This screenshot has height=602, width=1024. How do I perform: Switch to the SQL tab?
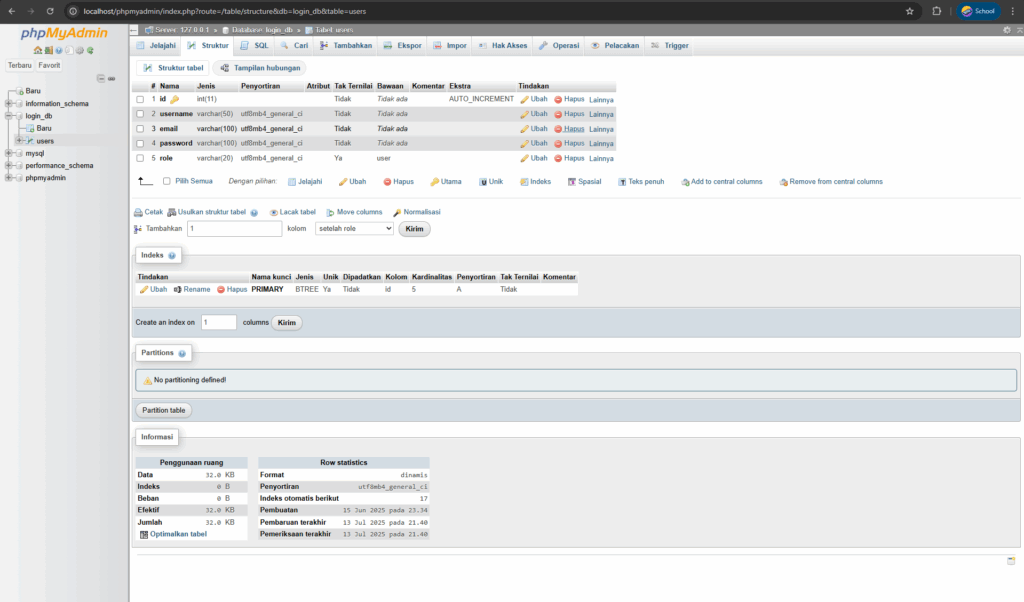(x=255, y=46)
